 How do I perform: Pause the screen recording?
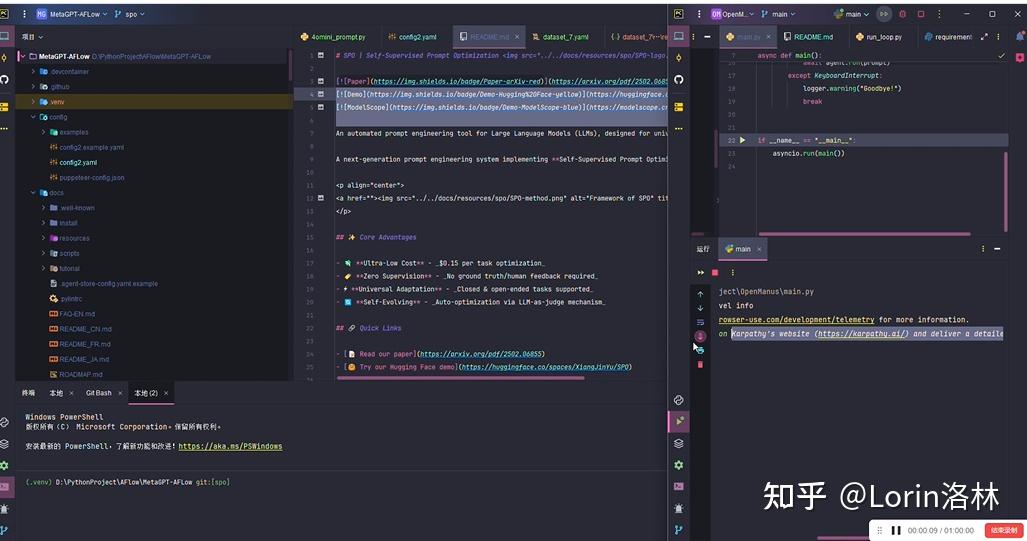point(896,530)
